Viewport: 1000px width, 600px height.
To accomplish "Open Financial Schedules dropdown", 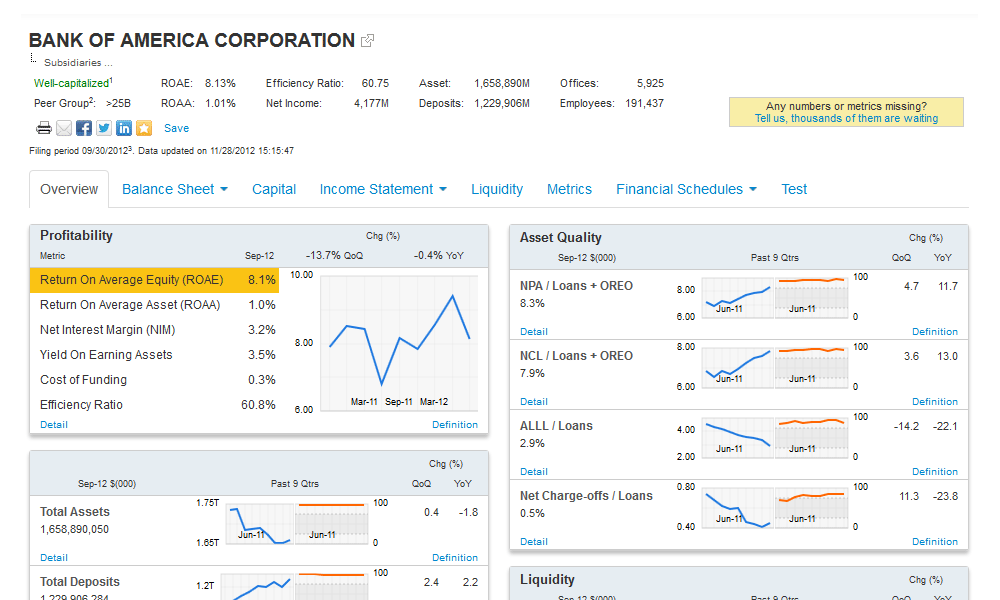I will [x=686, y=189].
